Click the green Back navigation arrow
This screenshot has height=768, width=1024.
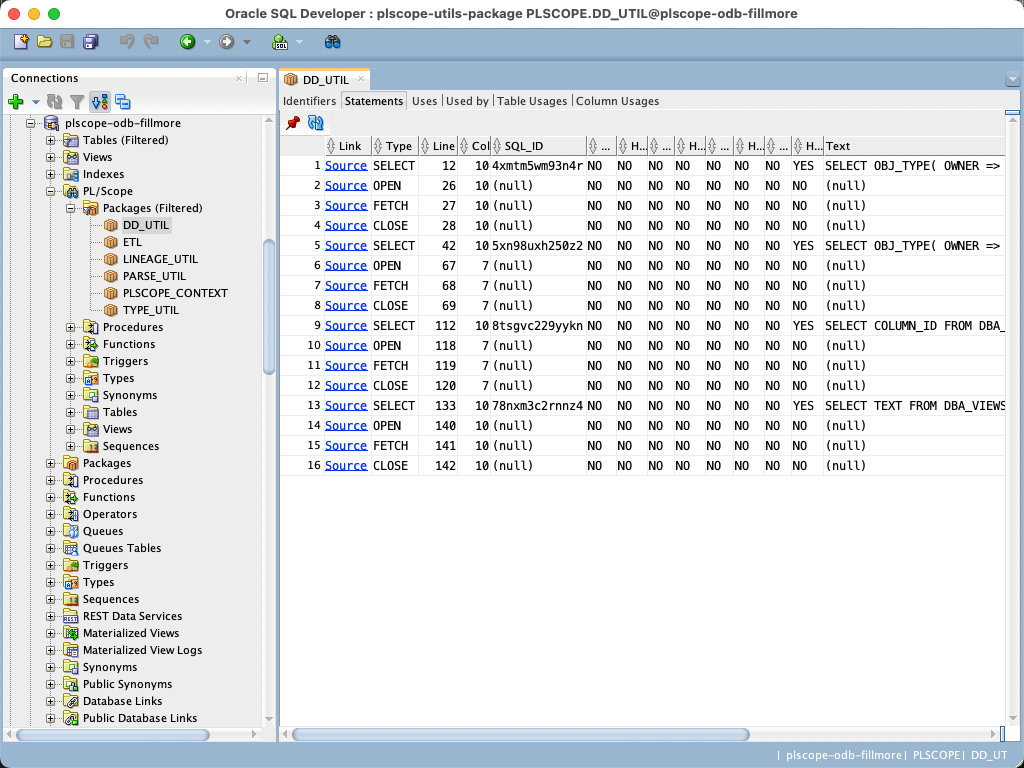(x=187, y=42)
